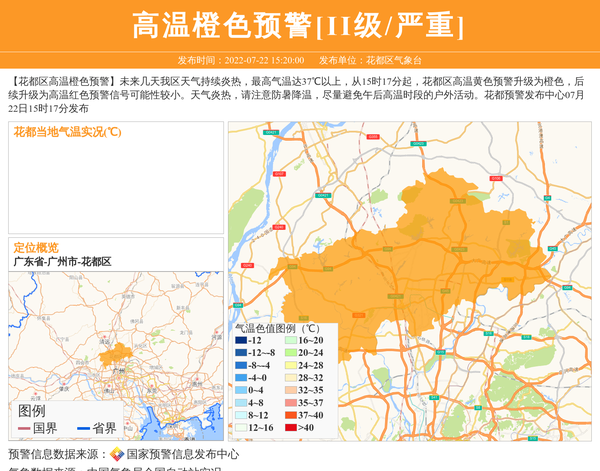Viewport: 600px width, 471px height.
Task: Click the 国家预警信息发布中心 source text
Action: [182, 454]
